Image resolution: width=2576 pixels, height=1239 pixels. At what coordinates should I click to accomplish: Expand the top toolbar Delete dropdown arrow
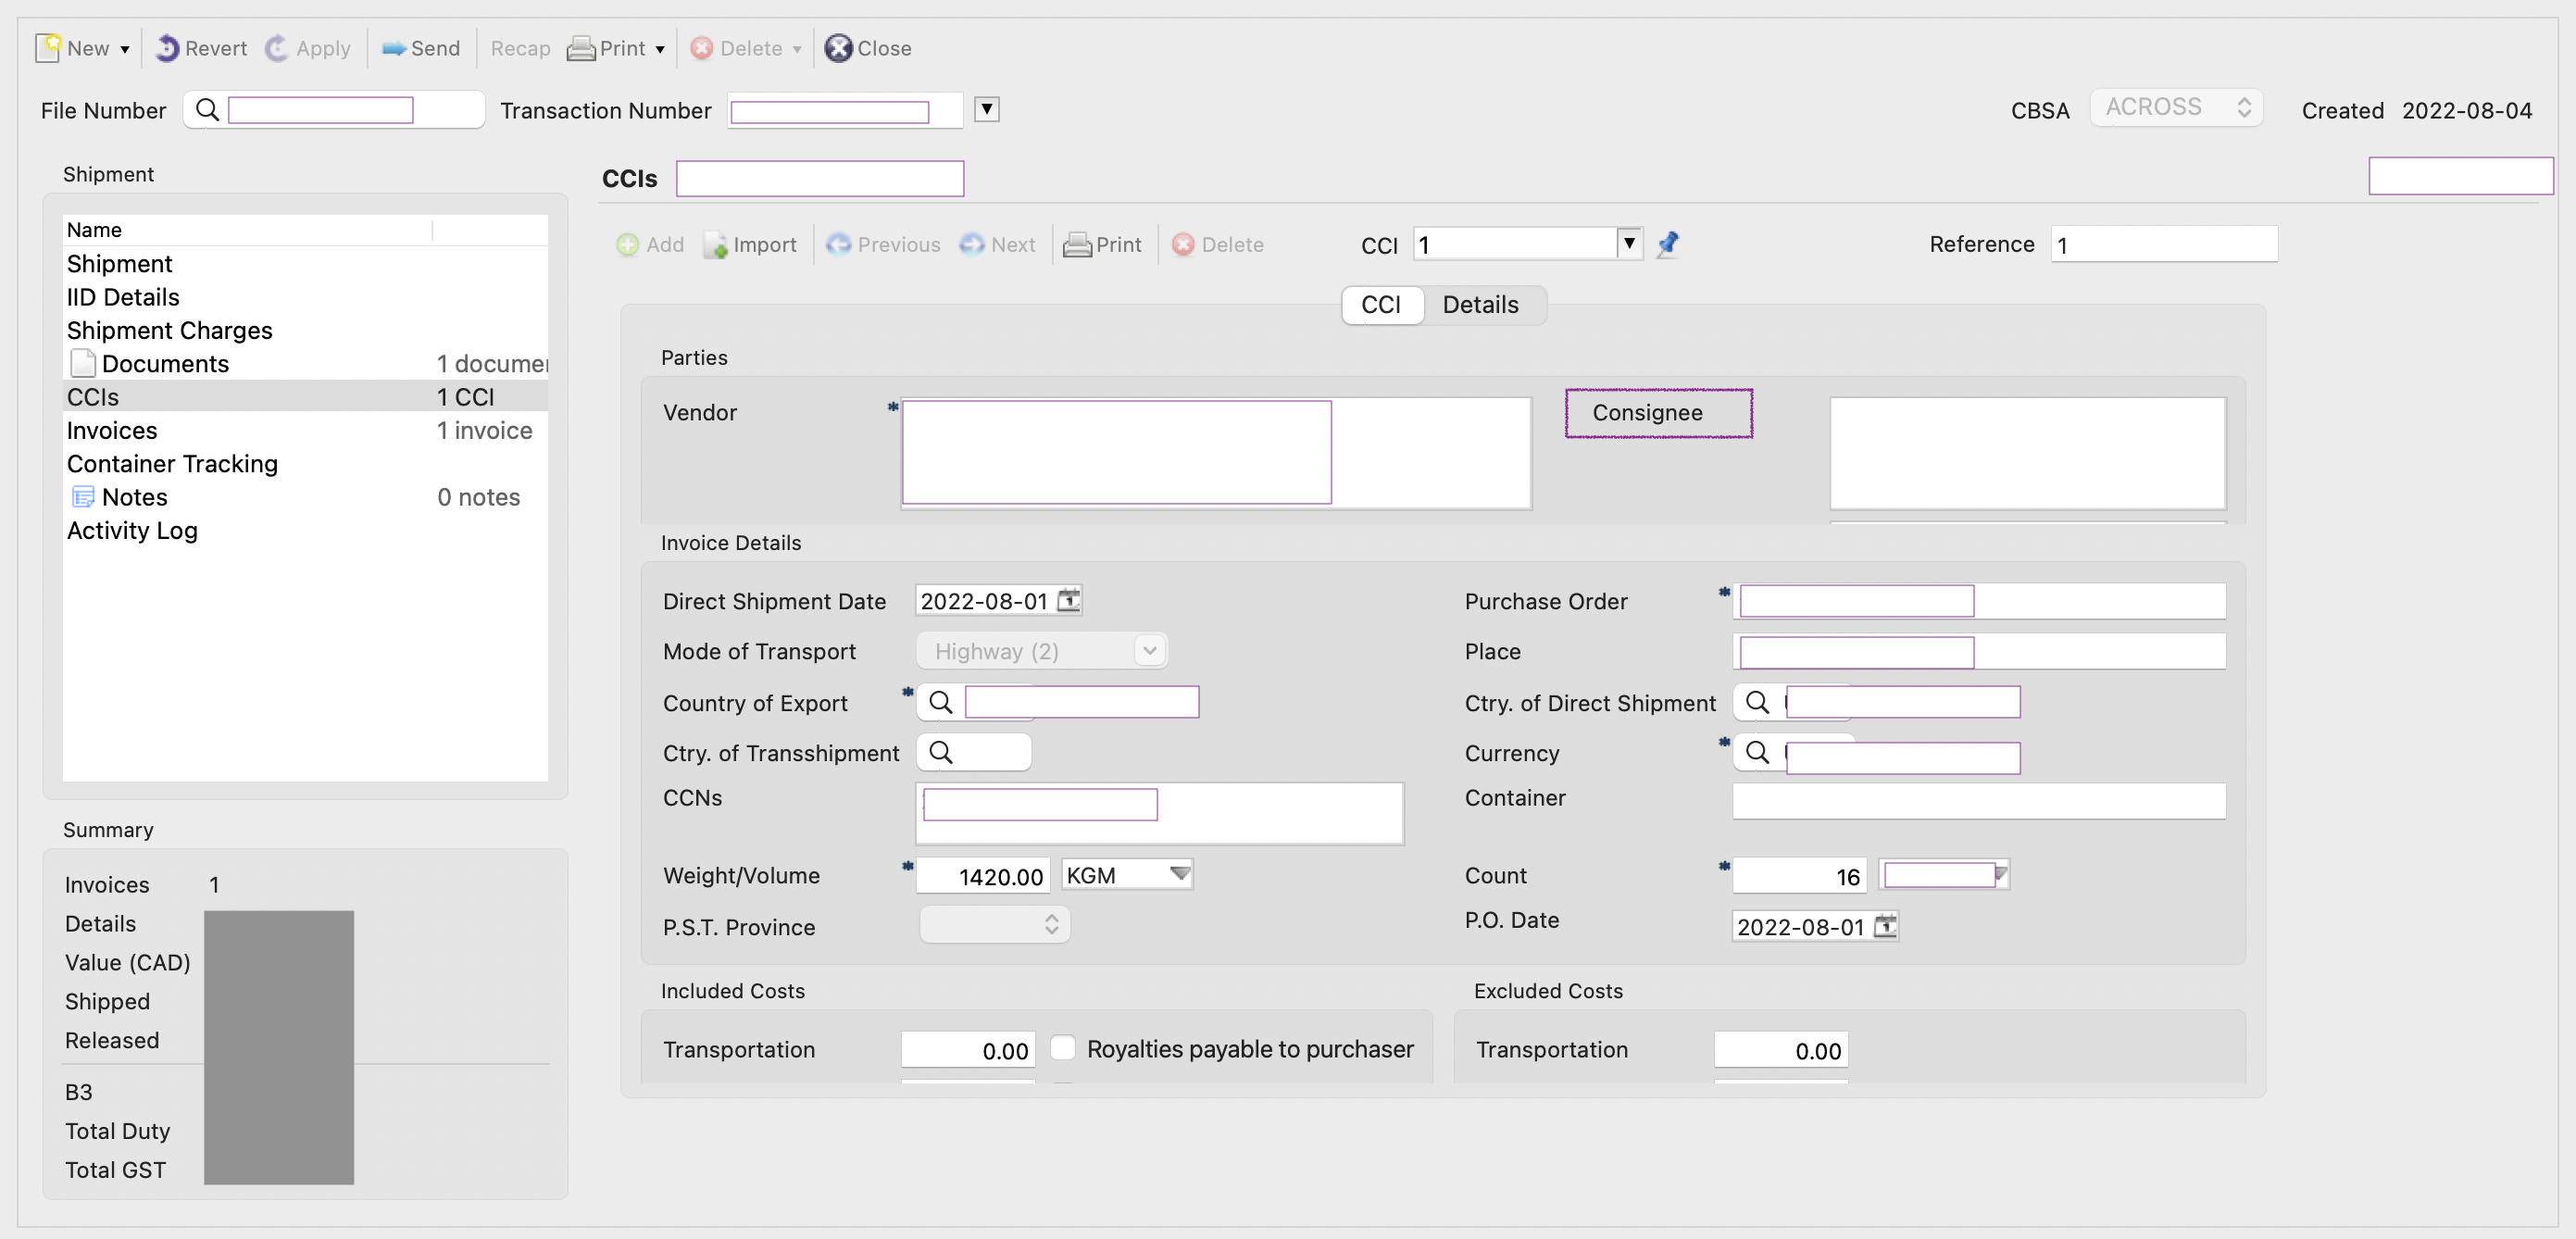coord(797,49)
